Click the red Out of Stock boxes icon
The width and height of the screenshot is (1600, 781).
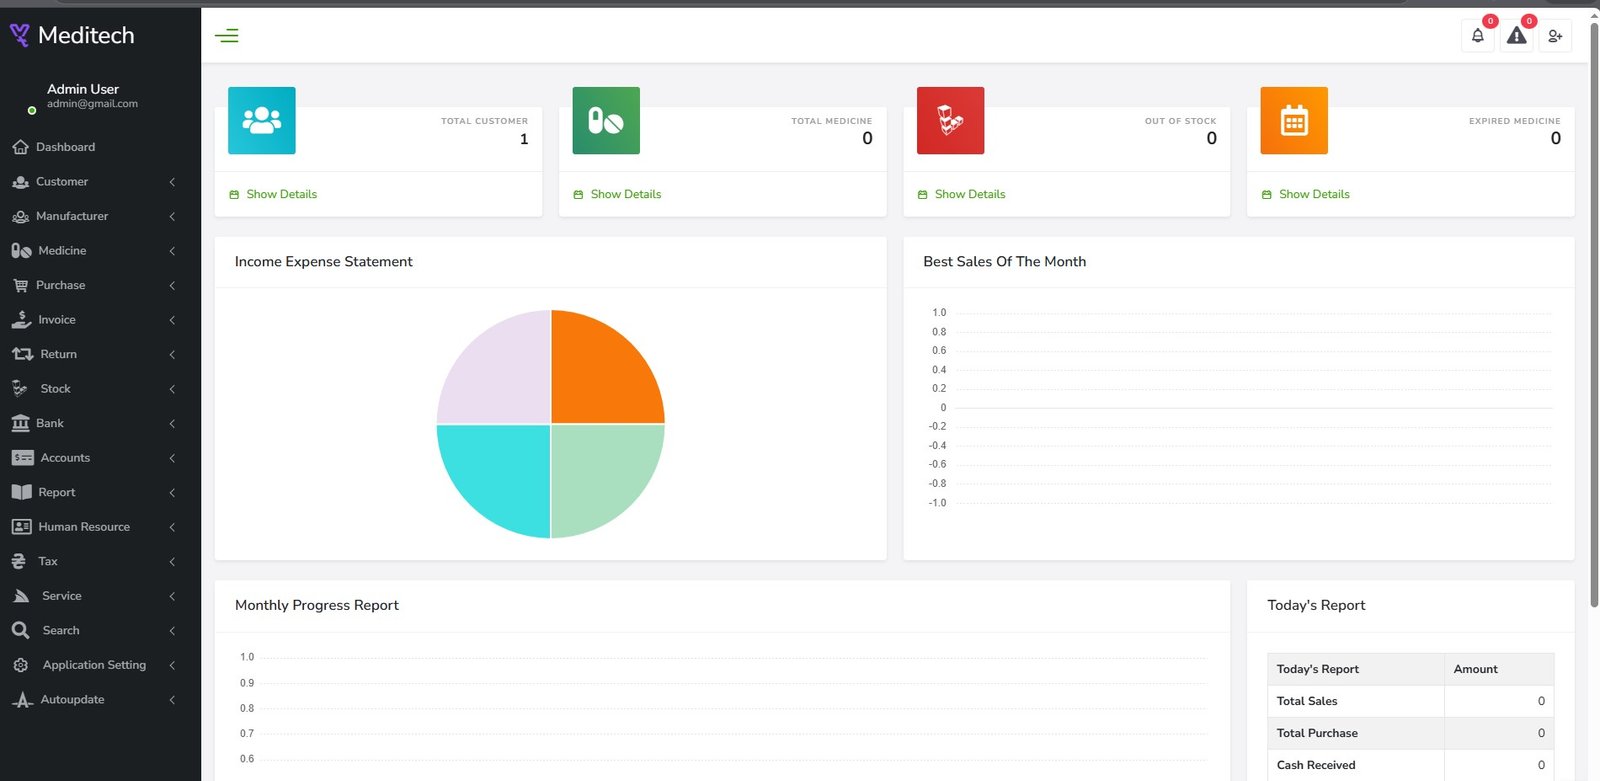click(x=950, y=121)
